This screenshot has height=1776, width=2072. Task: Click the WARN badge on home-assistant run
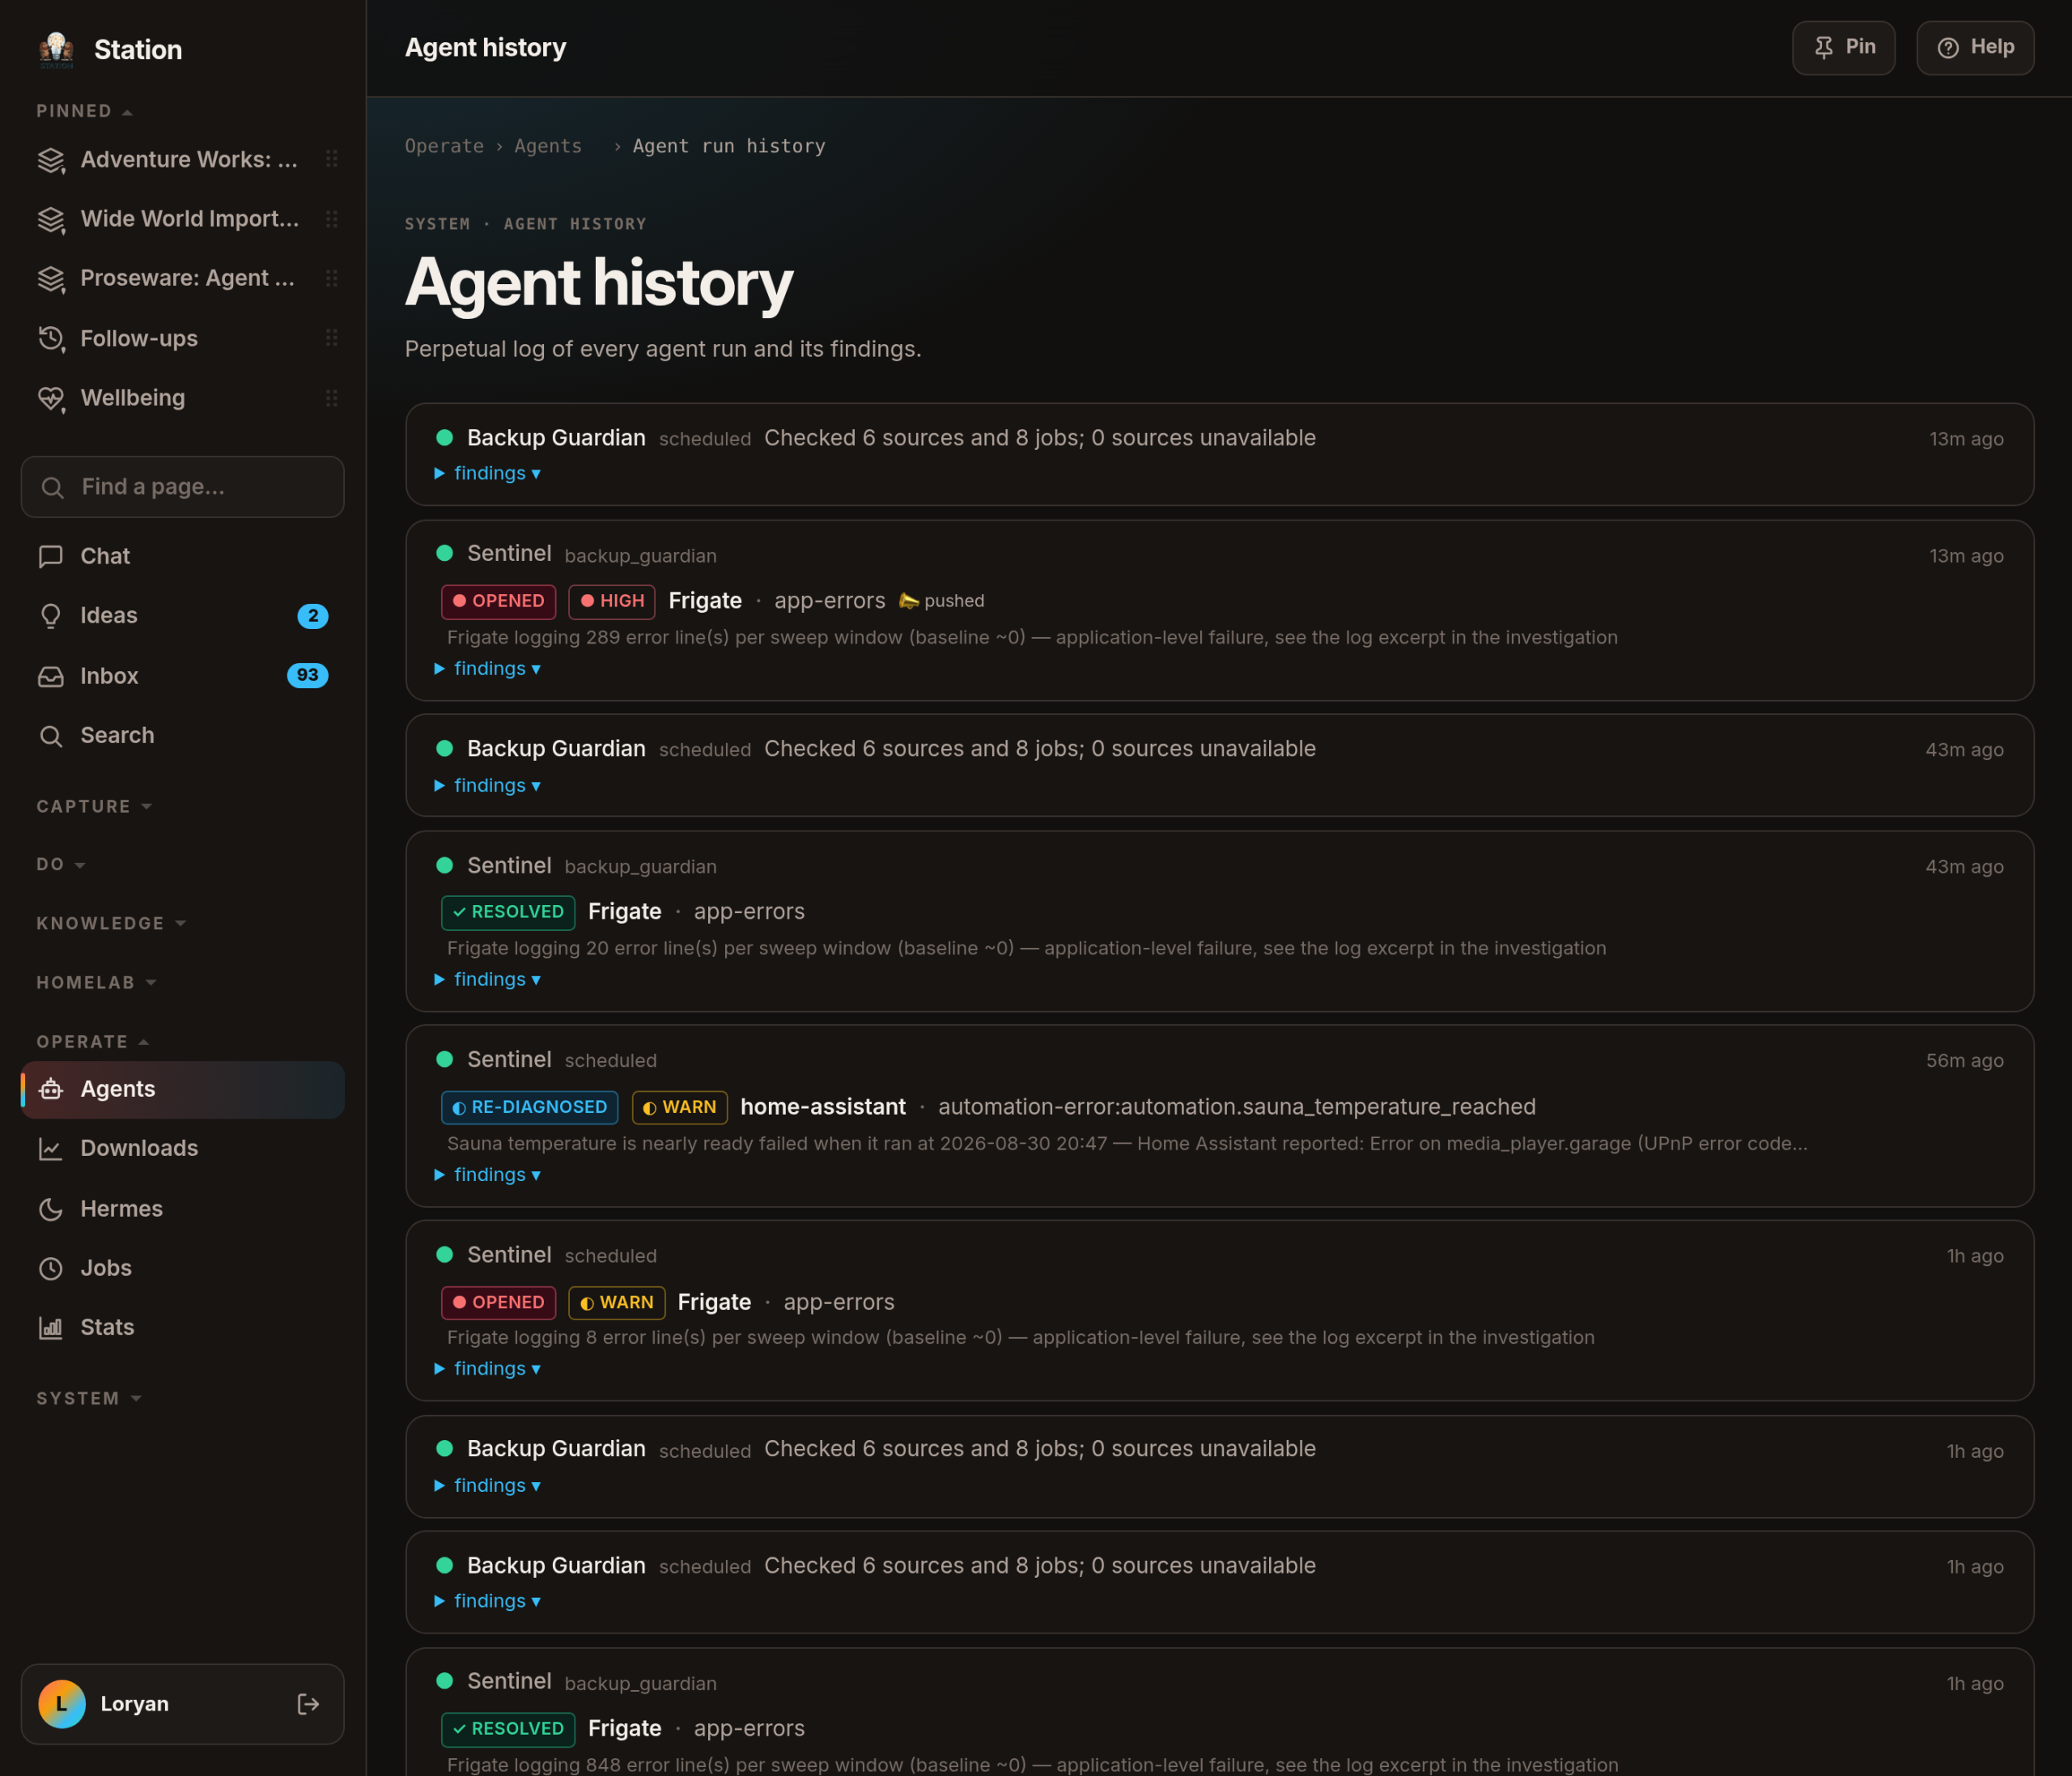click(x=679, y=1107)
